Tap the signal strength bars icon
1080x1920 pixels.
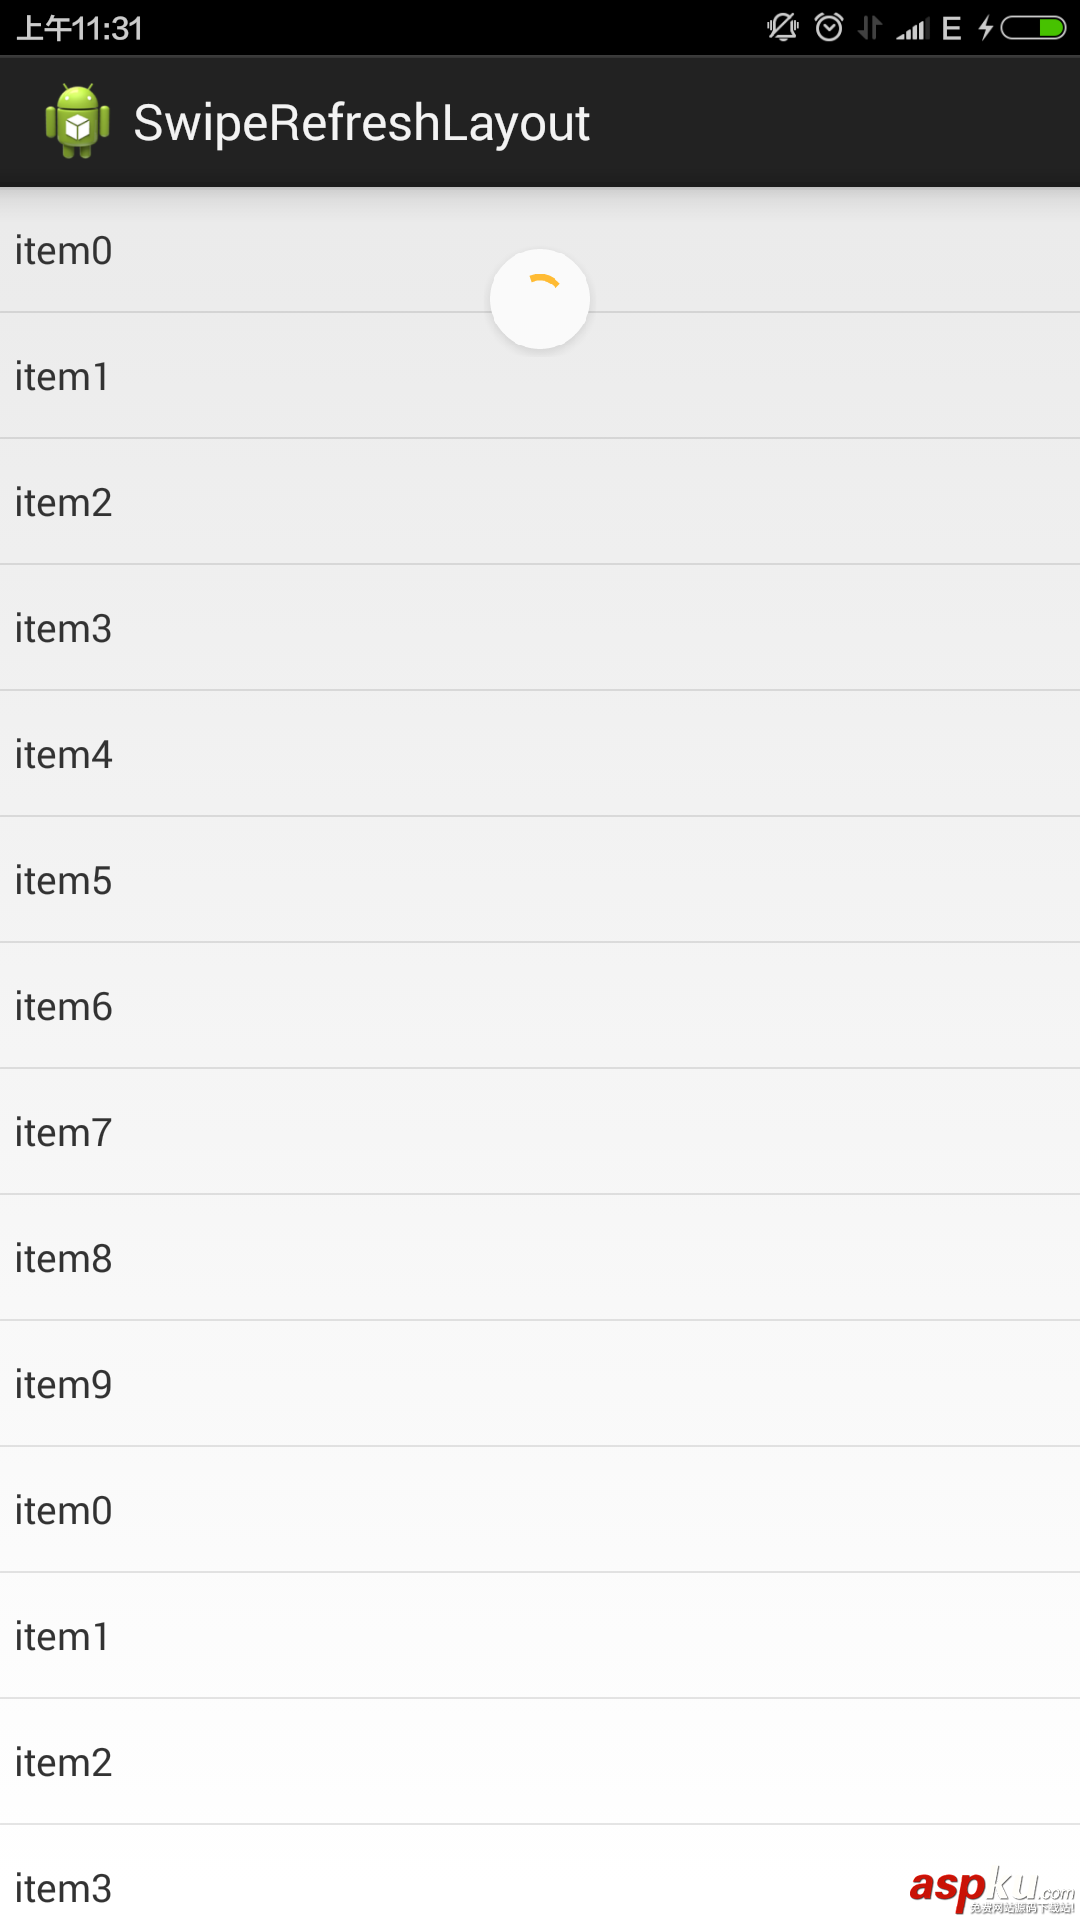coord(912,28)
